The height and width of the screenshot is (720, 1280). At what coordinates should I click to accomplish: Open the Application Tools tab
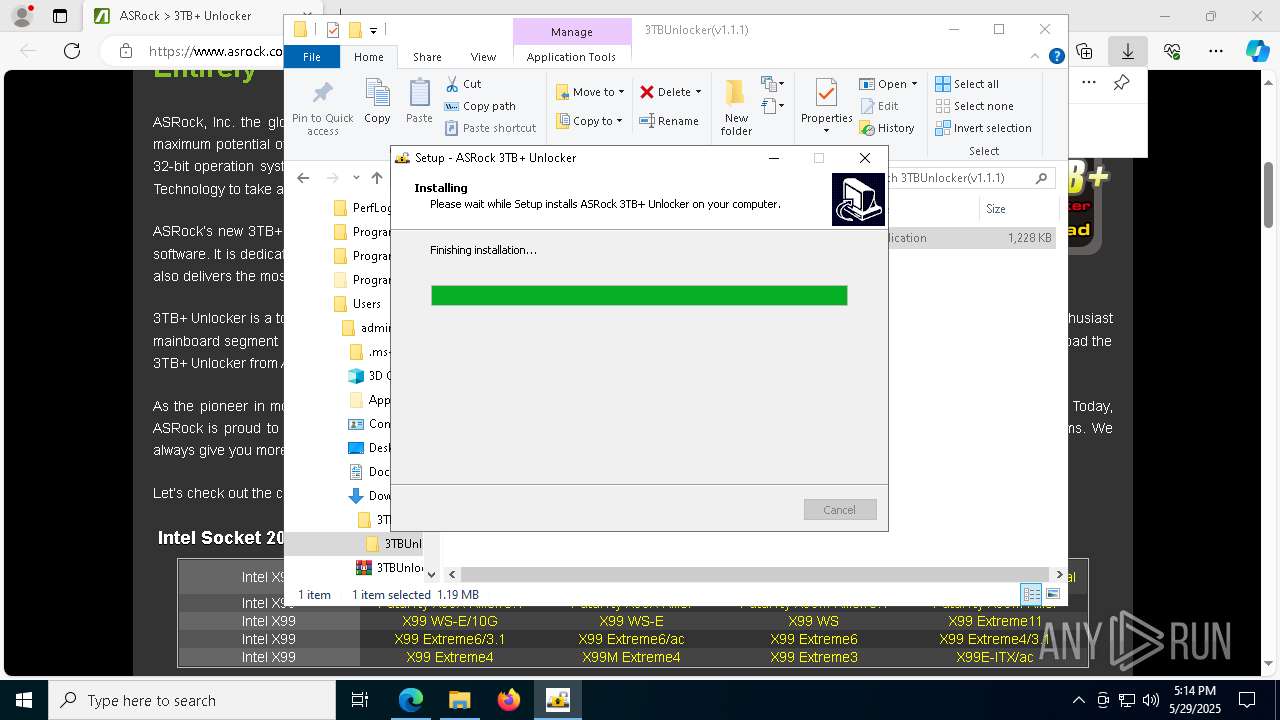[x=571, y=57]
